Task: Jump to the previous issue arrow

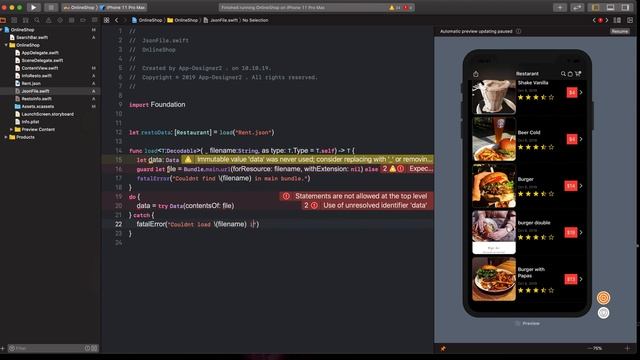Action: [x=594, y=20]
